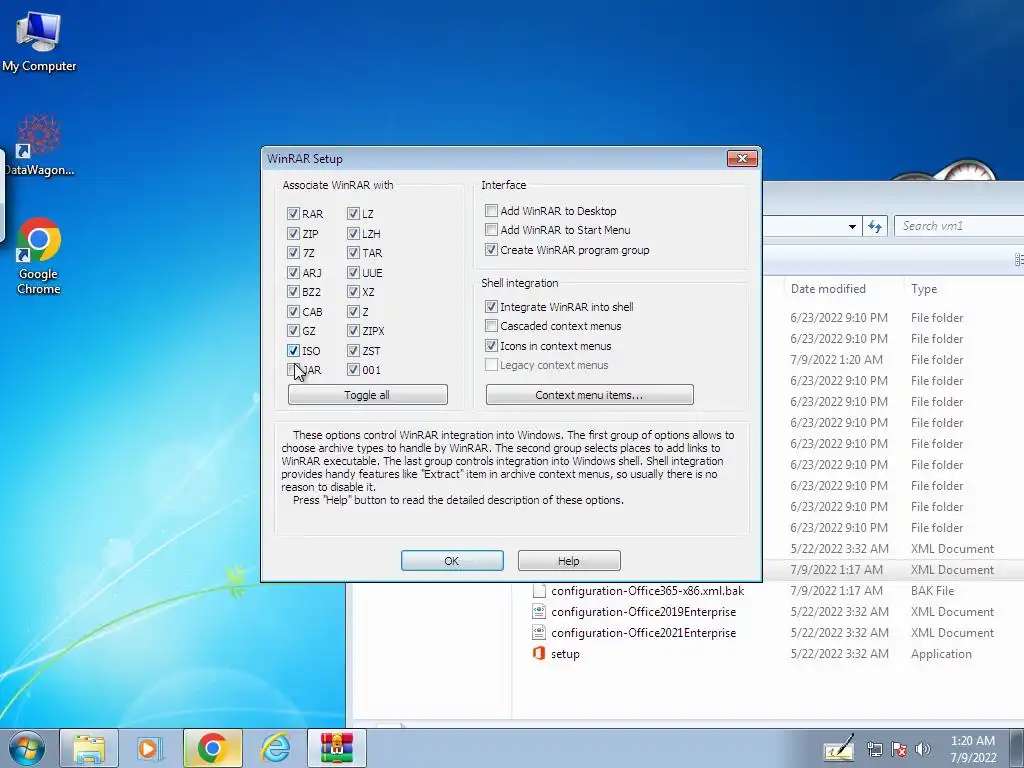Click the pen input panel tray icon

coord(839,748)
